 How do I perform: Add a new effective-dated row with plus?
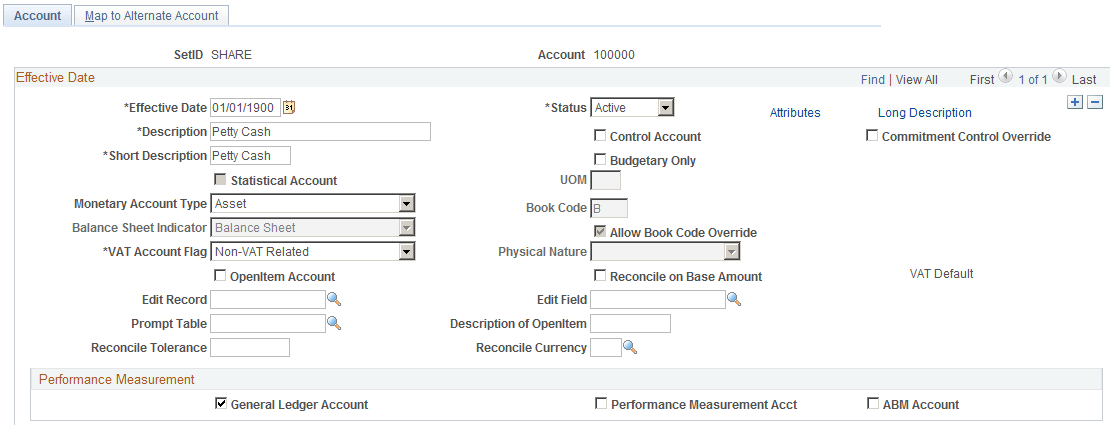coord(1075,102)
